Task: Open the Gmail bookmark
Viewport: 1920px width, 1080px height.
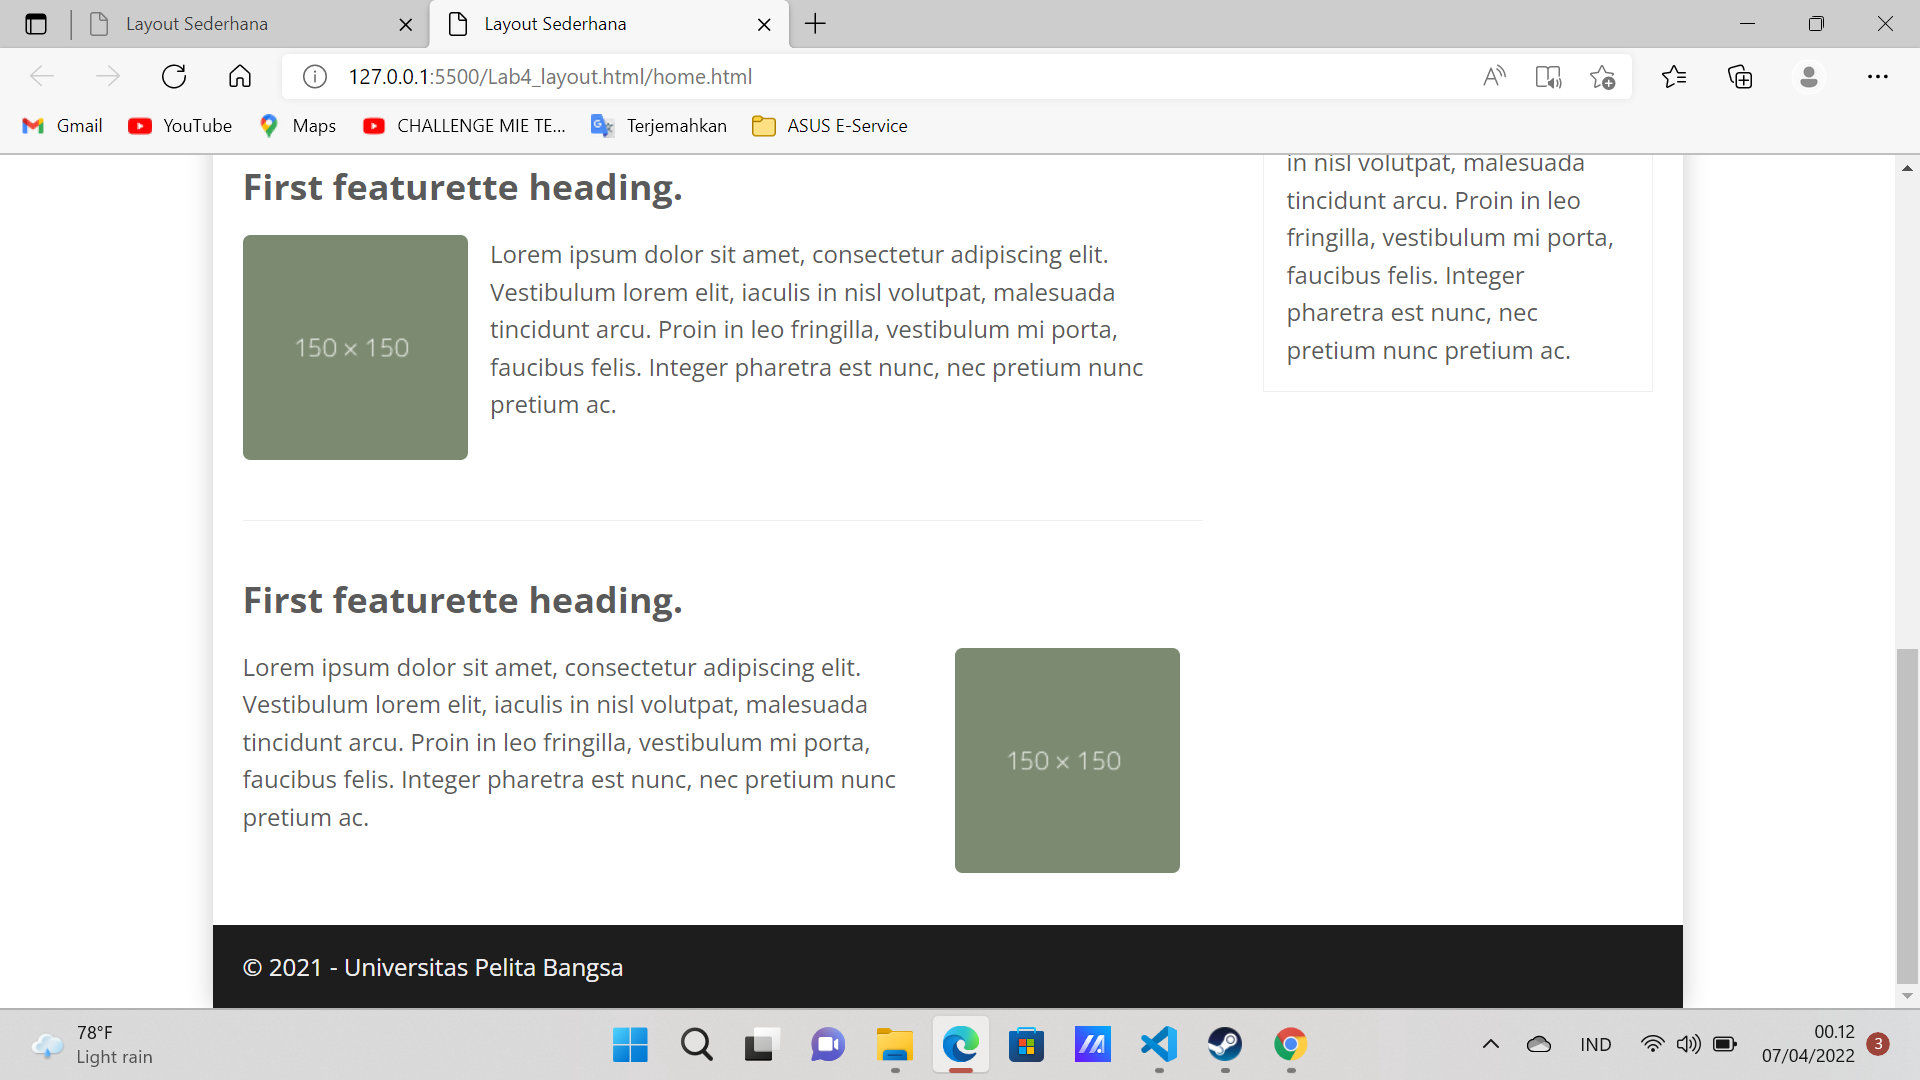Action: click(x=63, y=126)
